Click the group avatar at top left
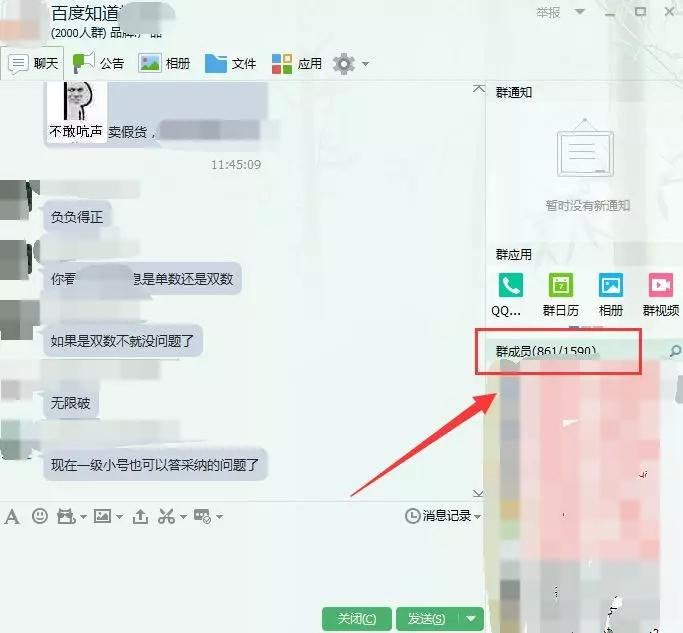Screen dimensions: 683x633 23,22
